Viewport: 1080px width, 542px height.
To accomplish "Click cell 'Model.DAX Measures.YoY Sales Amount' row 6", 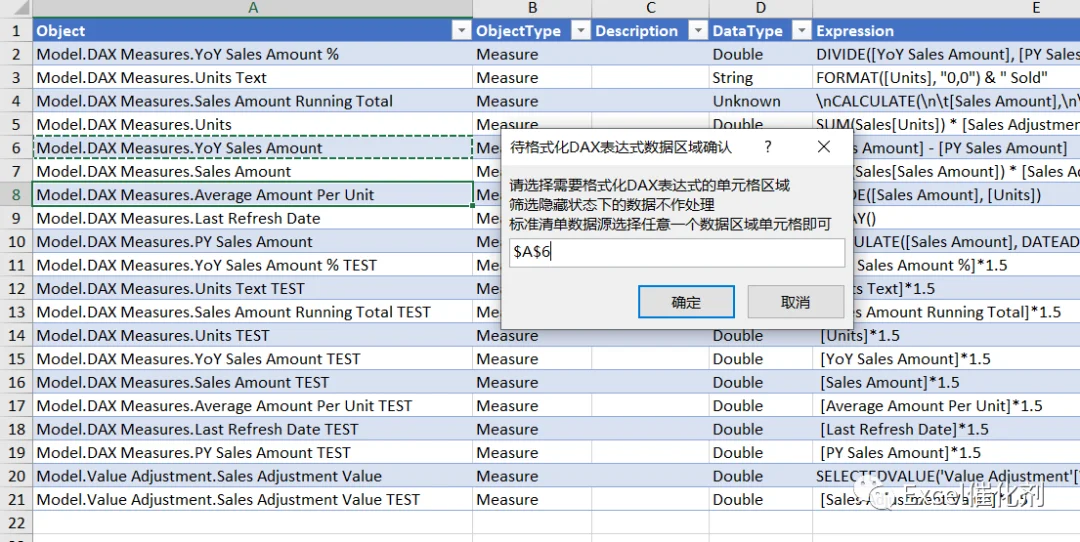I will (x=253, y=148).
